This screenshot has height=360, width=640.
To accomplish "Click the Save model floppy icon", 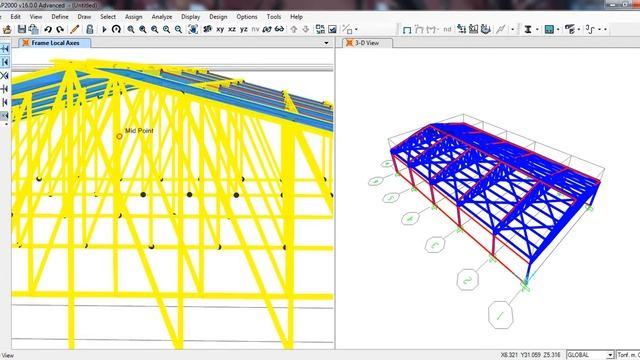I will (22, 29).
